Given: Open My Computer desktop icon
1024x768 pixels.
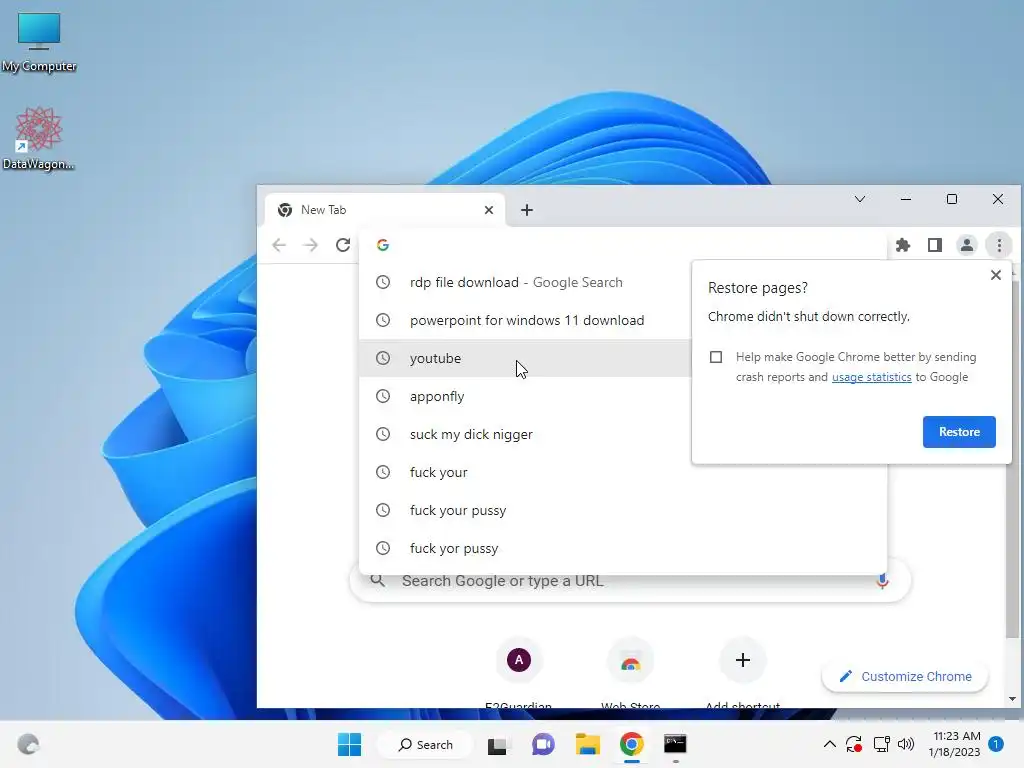Looking at the screenshot, I should click(39, 42).
